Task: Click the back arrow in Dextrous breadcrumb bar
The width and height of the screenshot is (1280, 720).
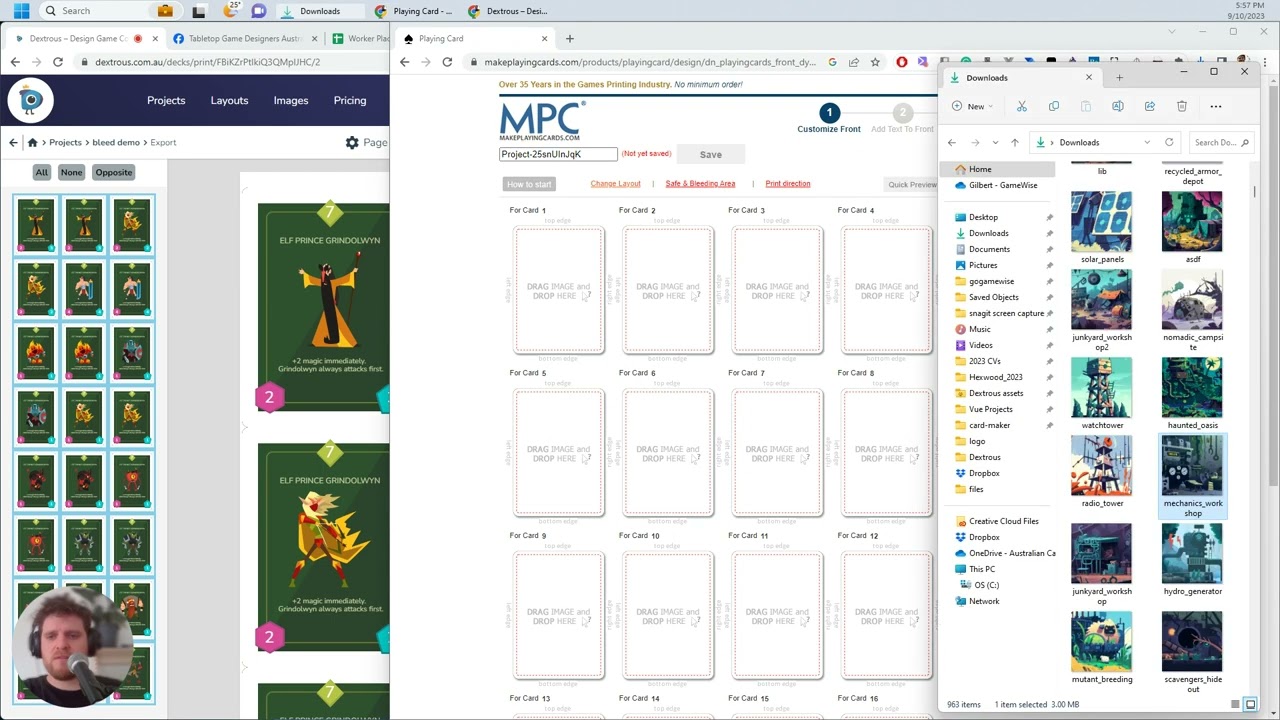Action: click(x=13, y=143)
